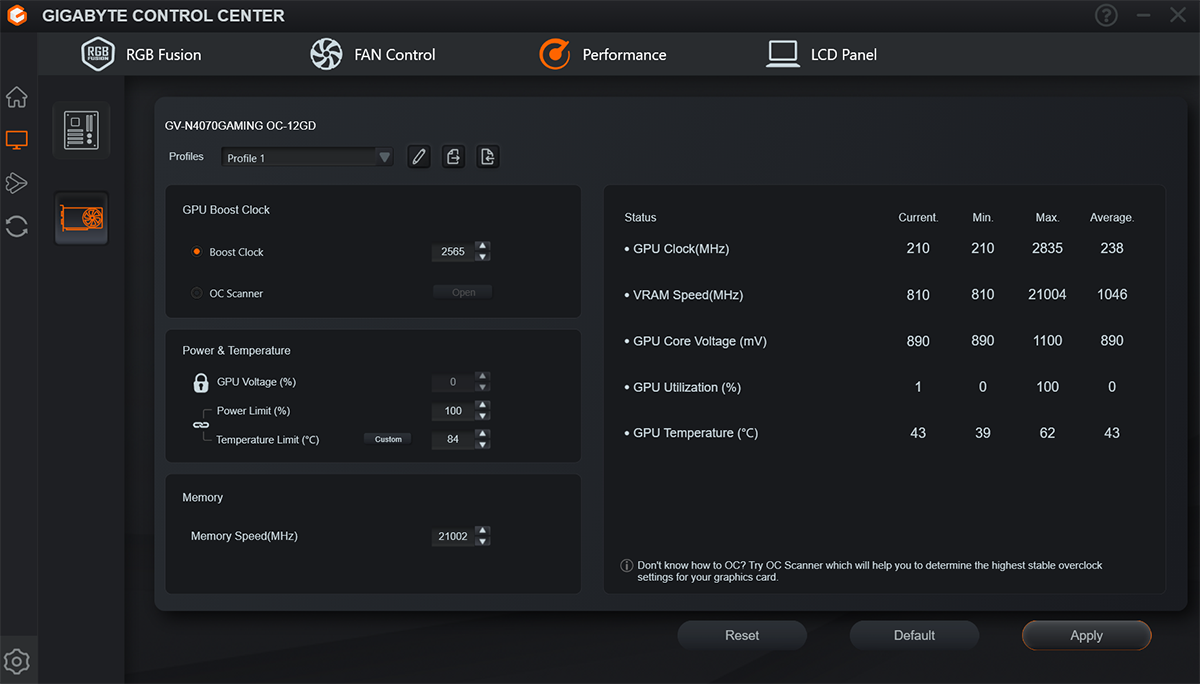The image size is (1200, 684).
Task: Click the Default button
Action: (x=914, y=635)
